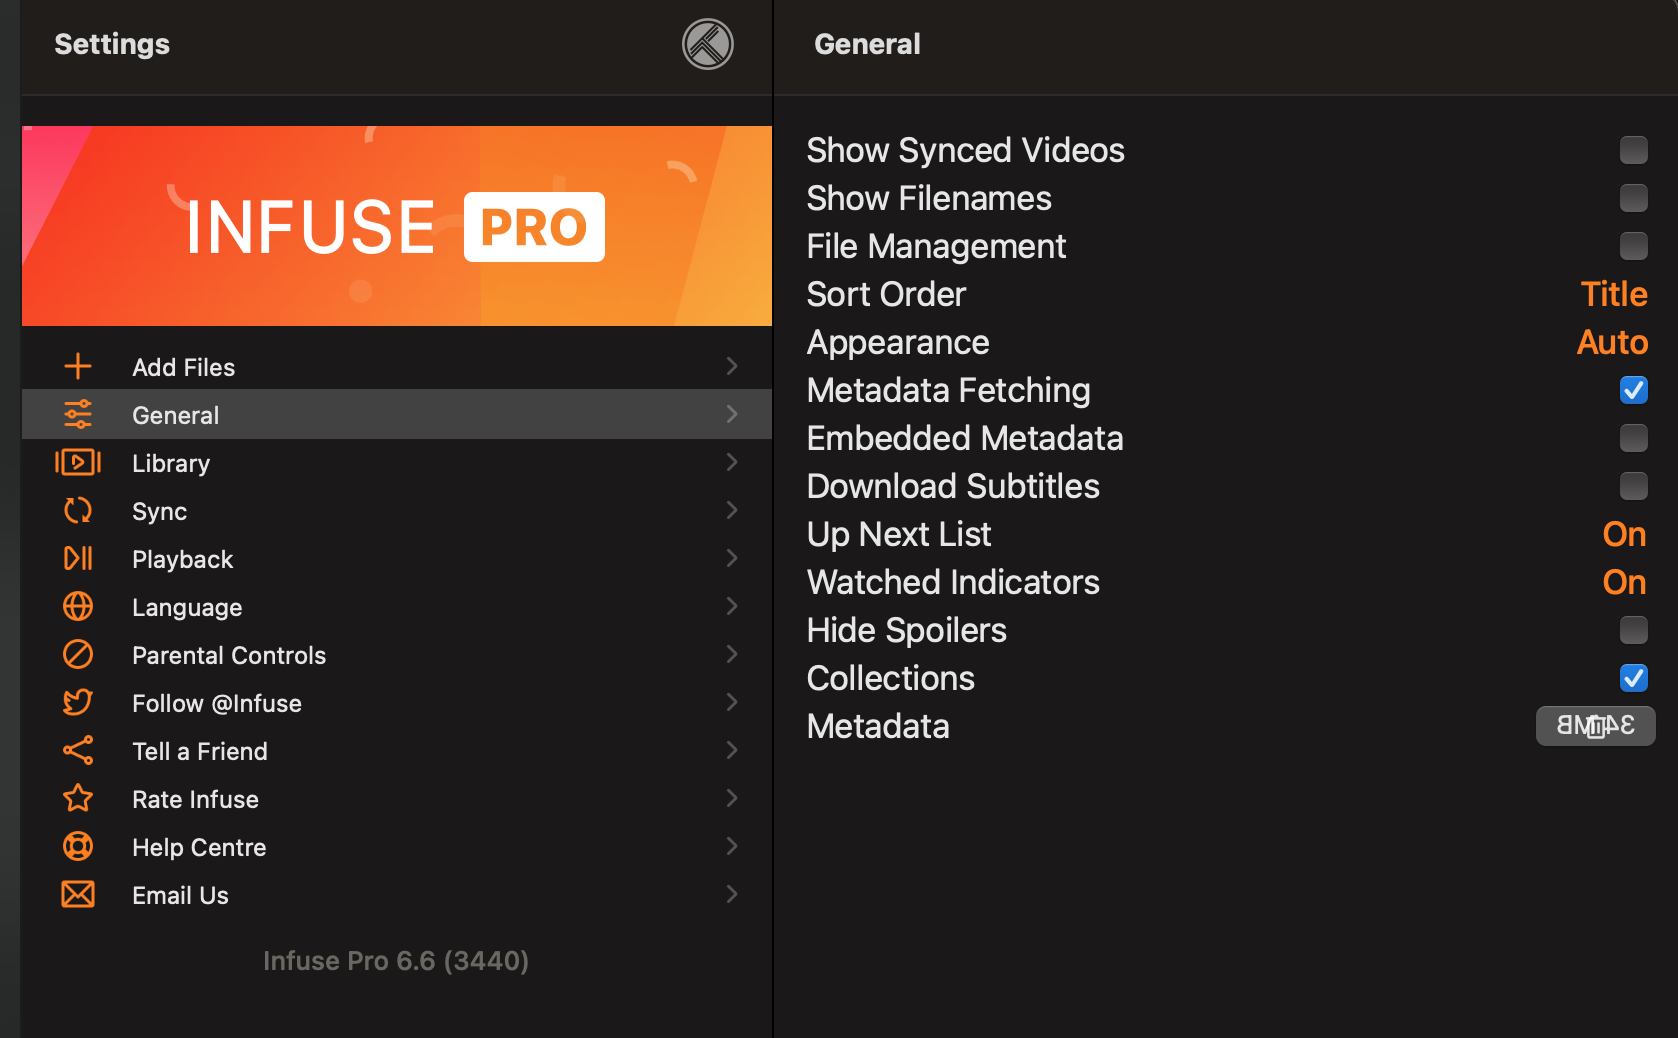Change the Appearance Auto setting
Screen dimensions: 1678x1038
click(1611, 342)
